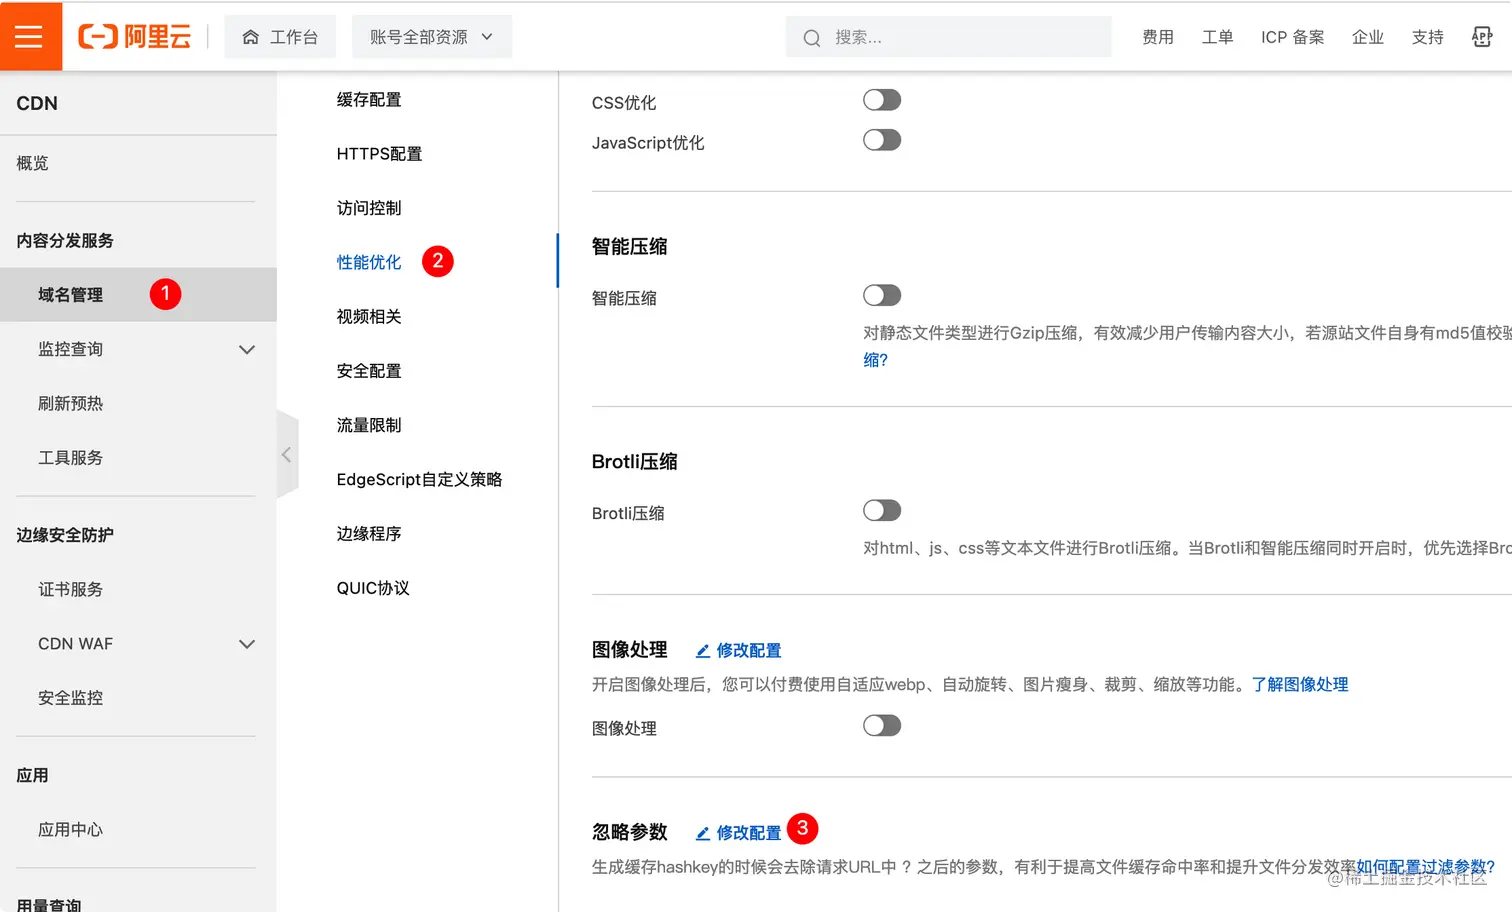Click the 工作台 button

[x=280, y=37]
